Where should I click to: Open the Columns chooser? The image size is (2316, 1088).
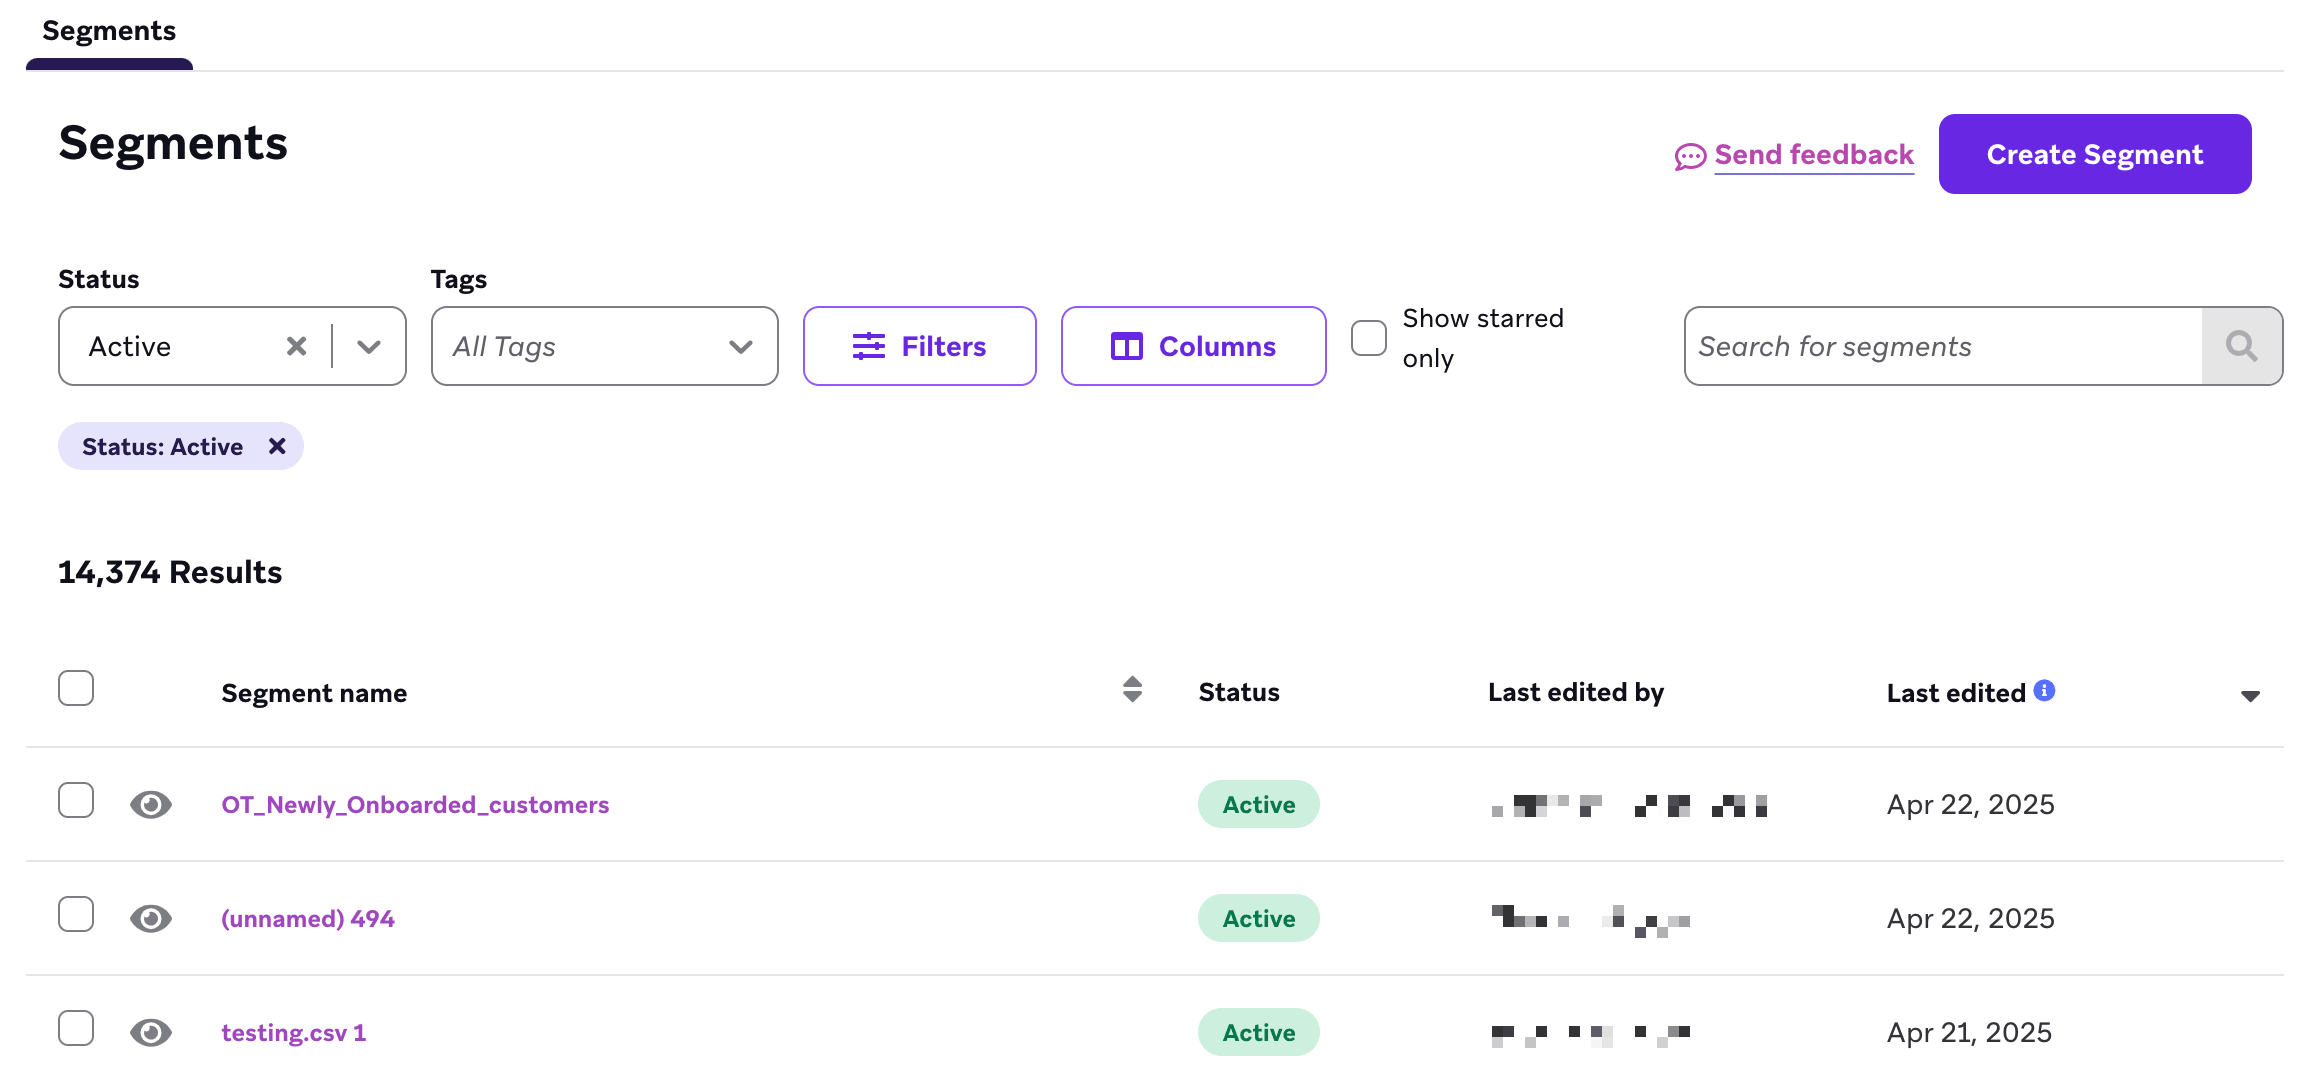click(x=1193, y=346)
